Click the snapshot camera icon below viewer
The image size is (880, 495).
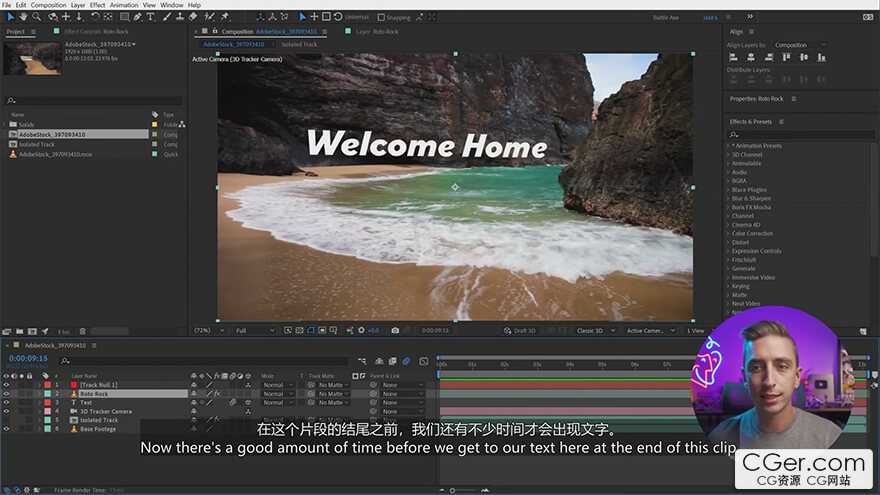tap(395, 330)
